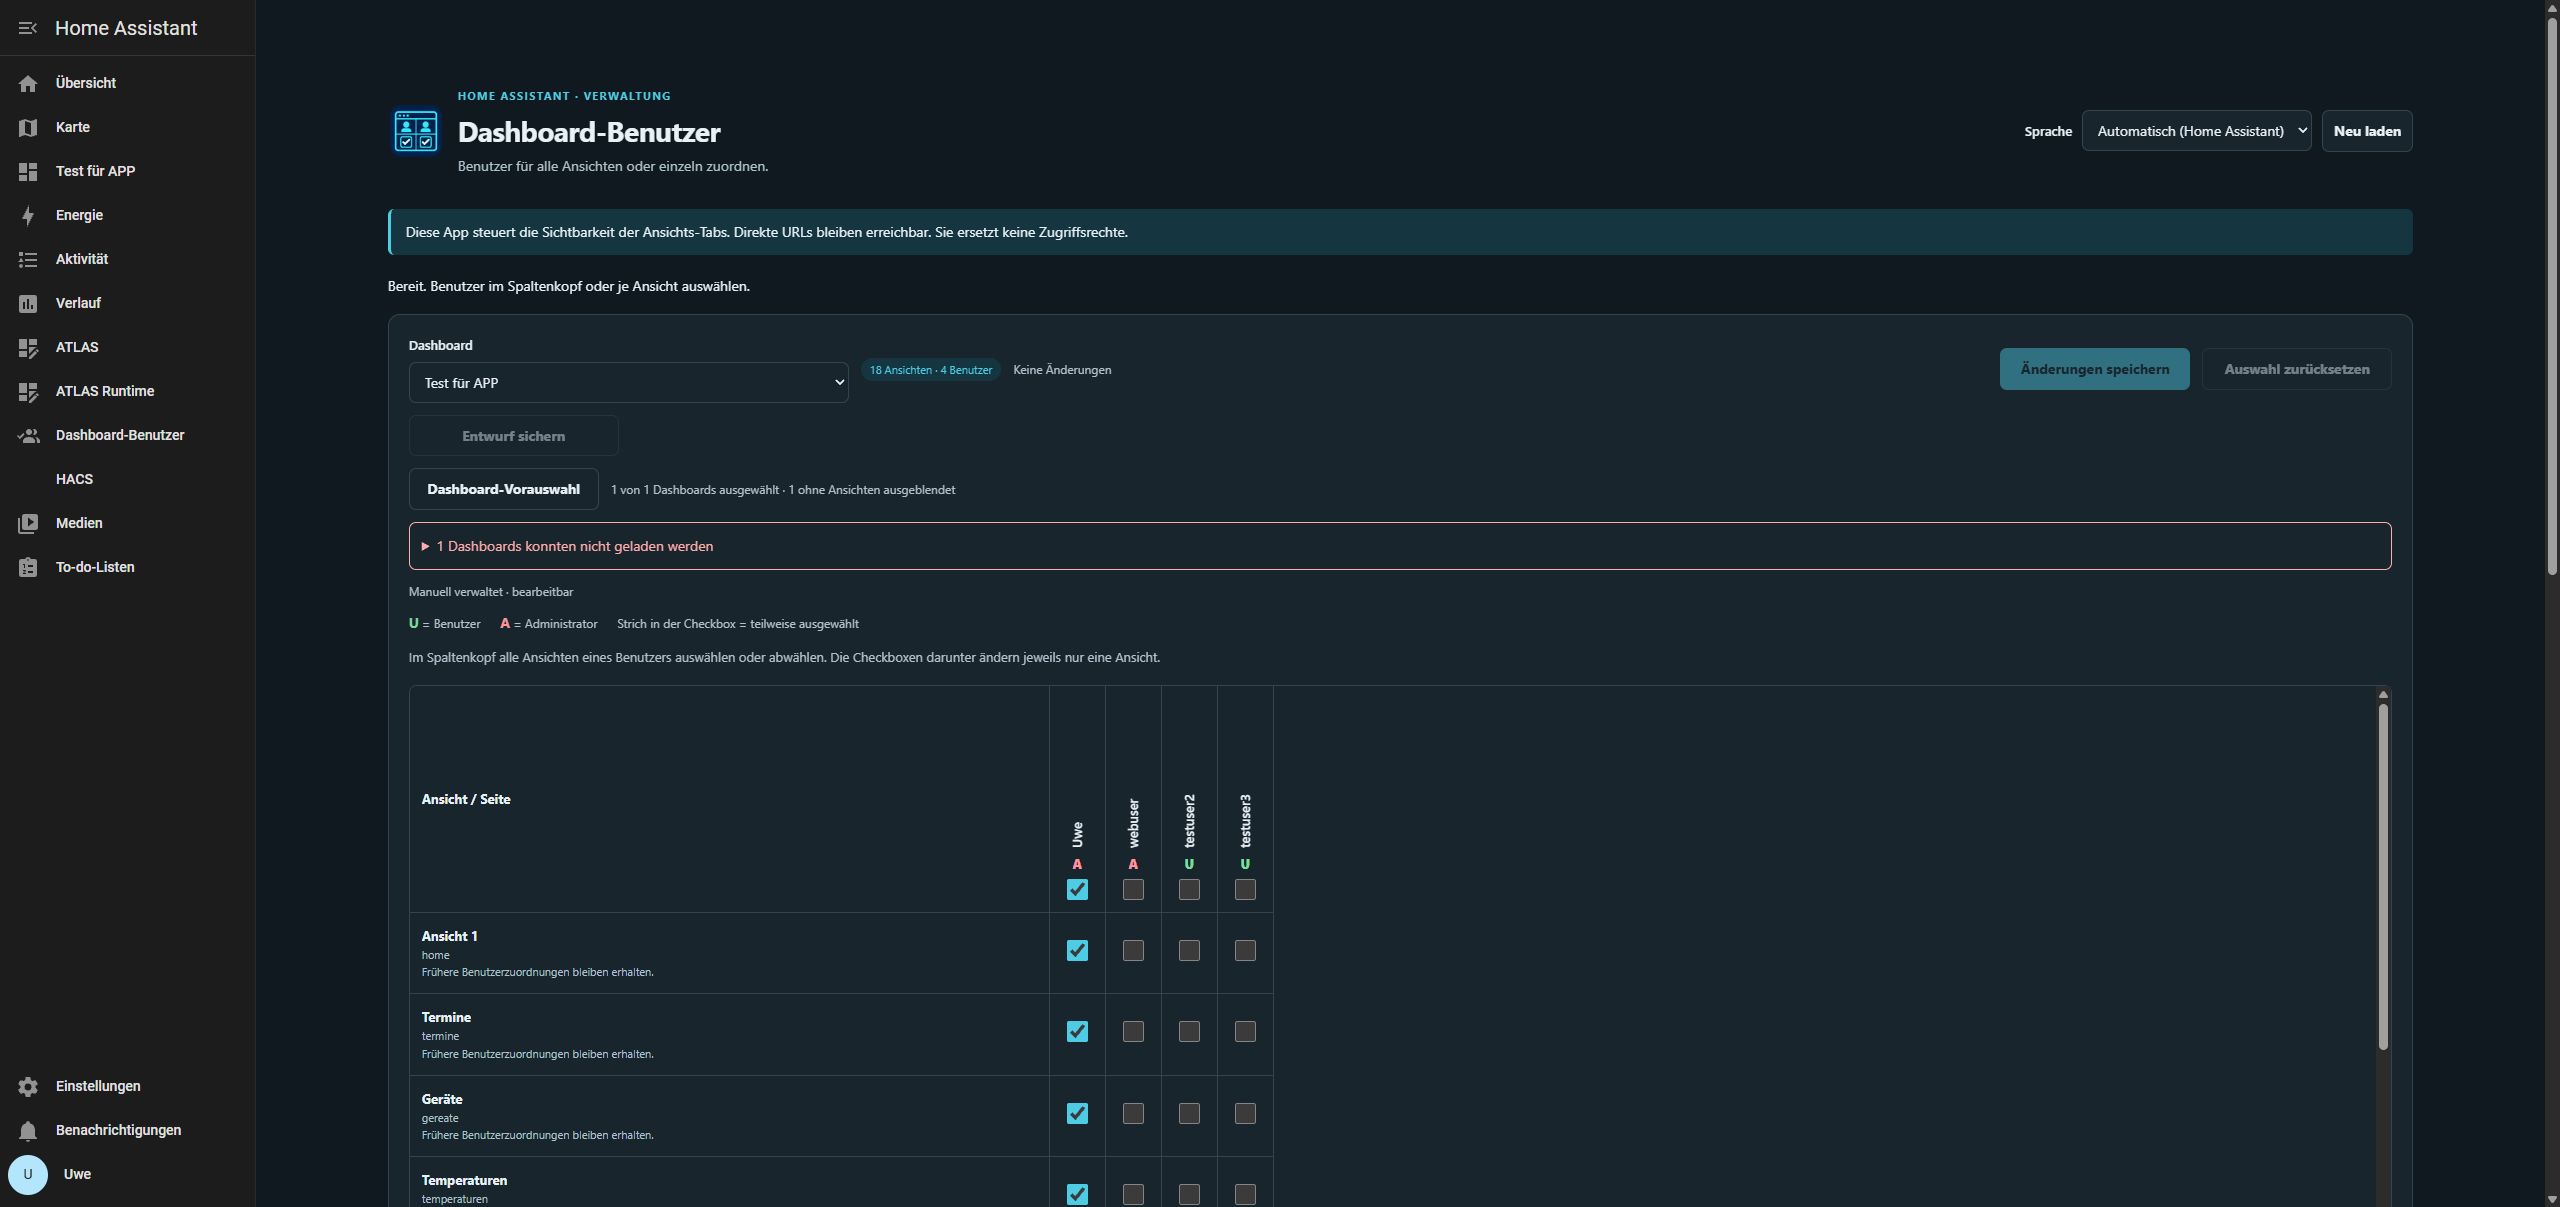
Task: Open the Sprache language dropdown
Action: [x=2196, y=131]
